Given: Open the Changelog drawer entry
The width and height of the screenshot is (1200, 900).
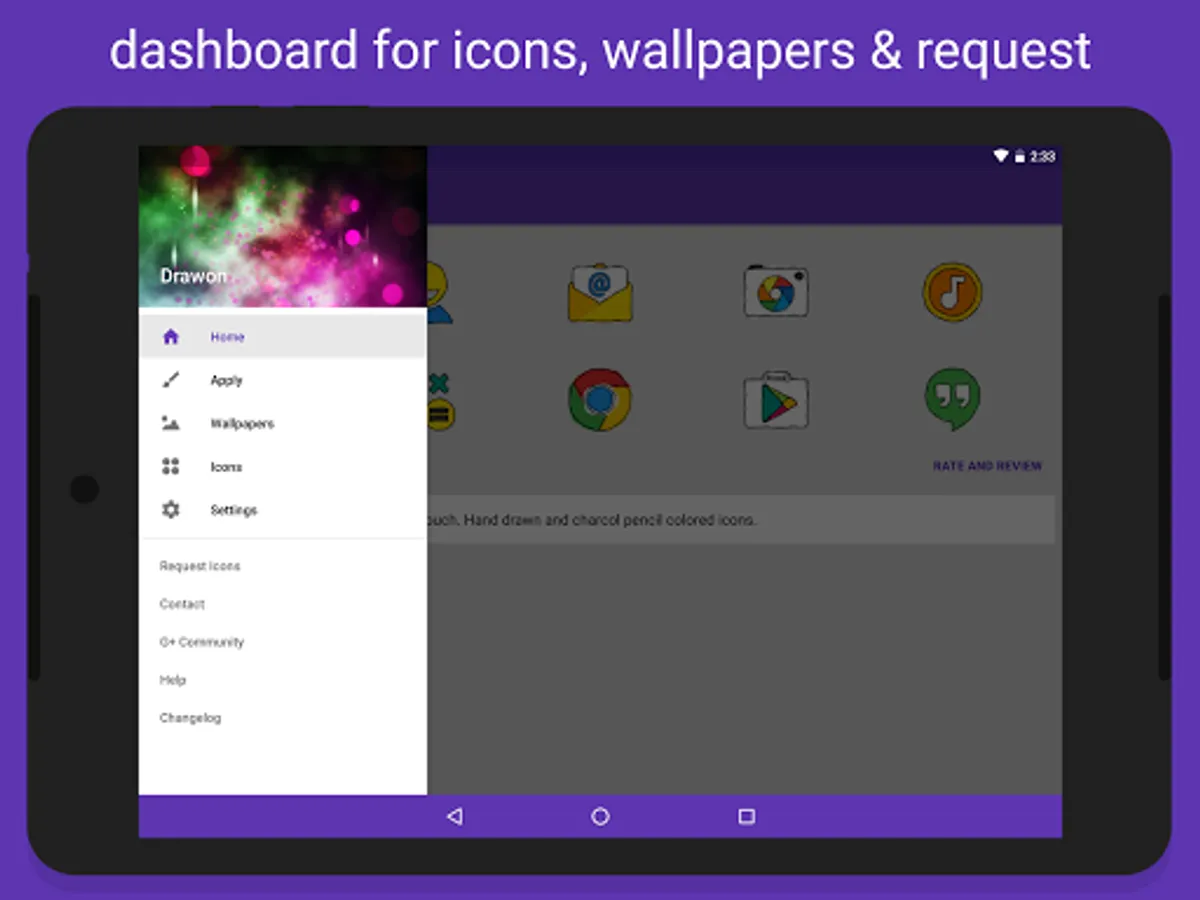Looking at the screenshot, I should point(190,718).
